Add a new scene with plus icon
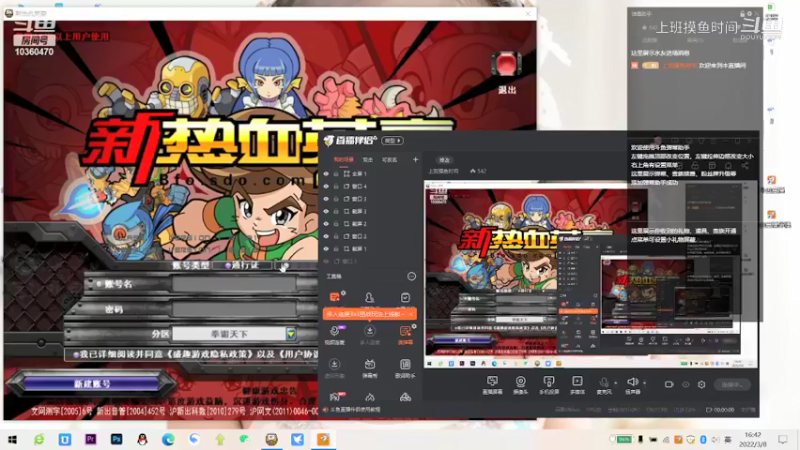The image size is (800, 450). [x=415, y=160]
